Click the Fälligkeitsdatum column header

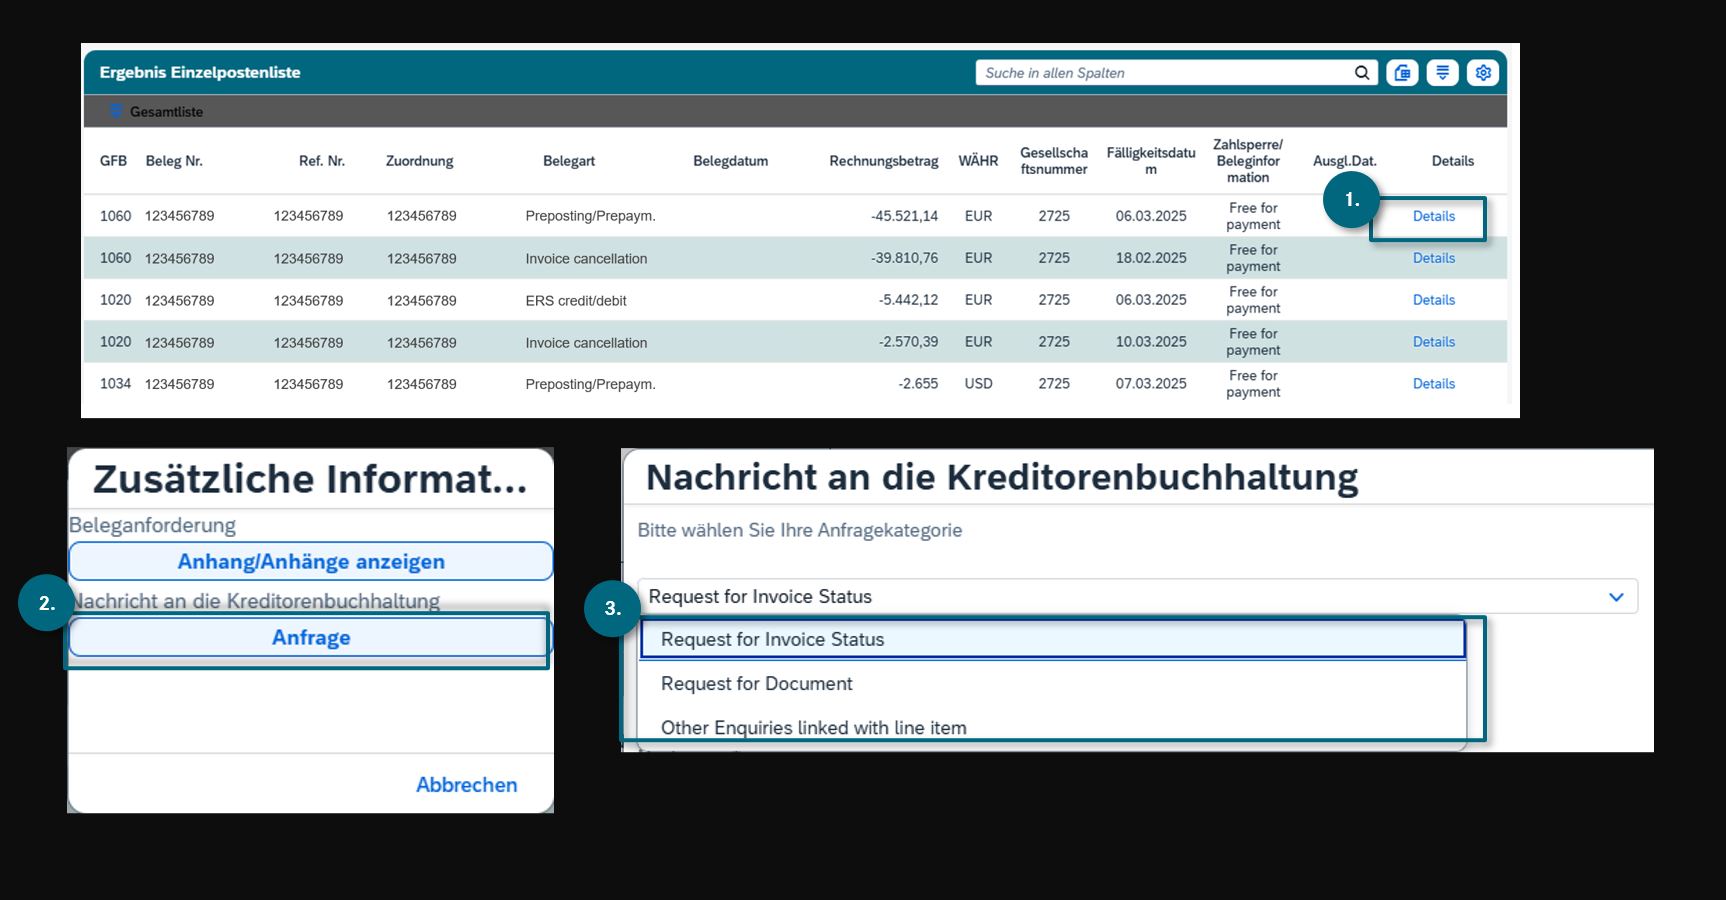[1150, 161]
